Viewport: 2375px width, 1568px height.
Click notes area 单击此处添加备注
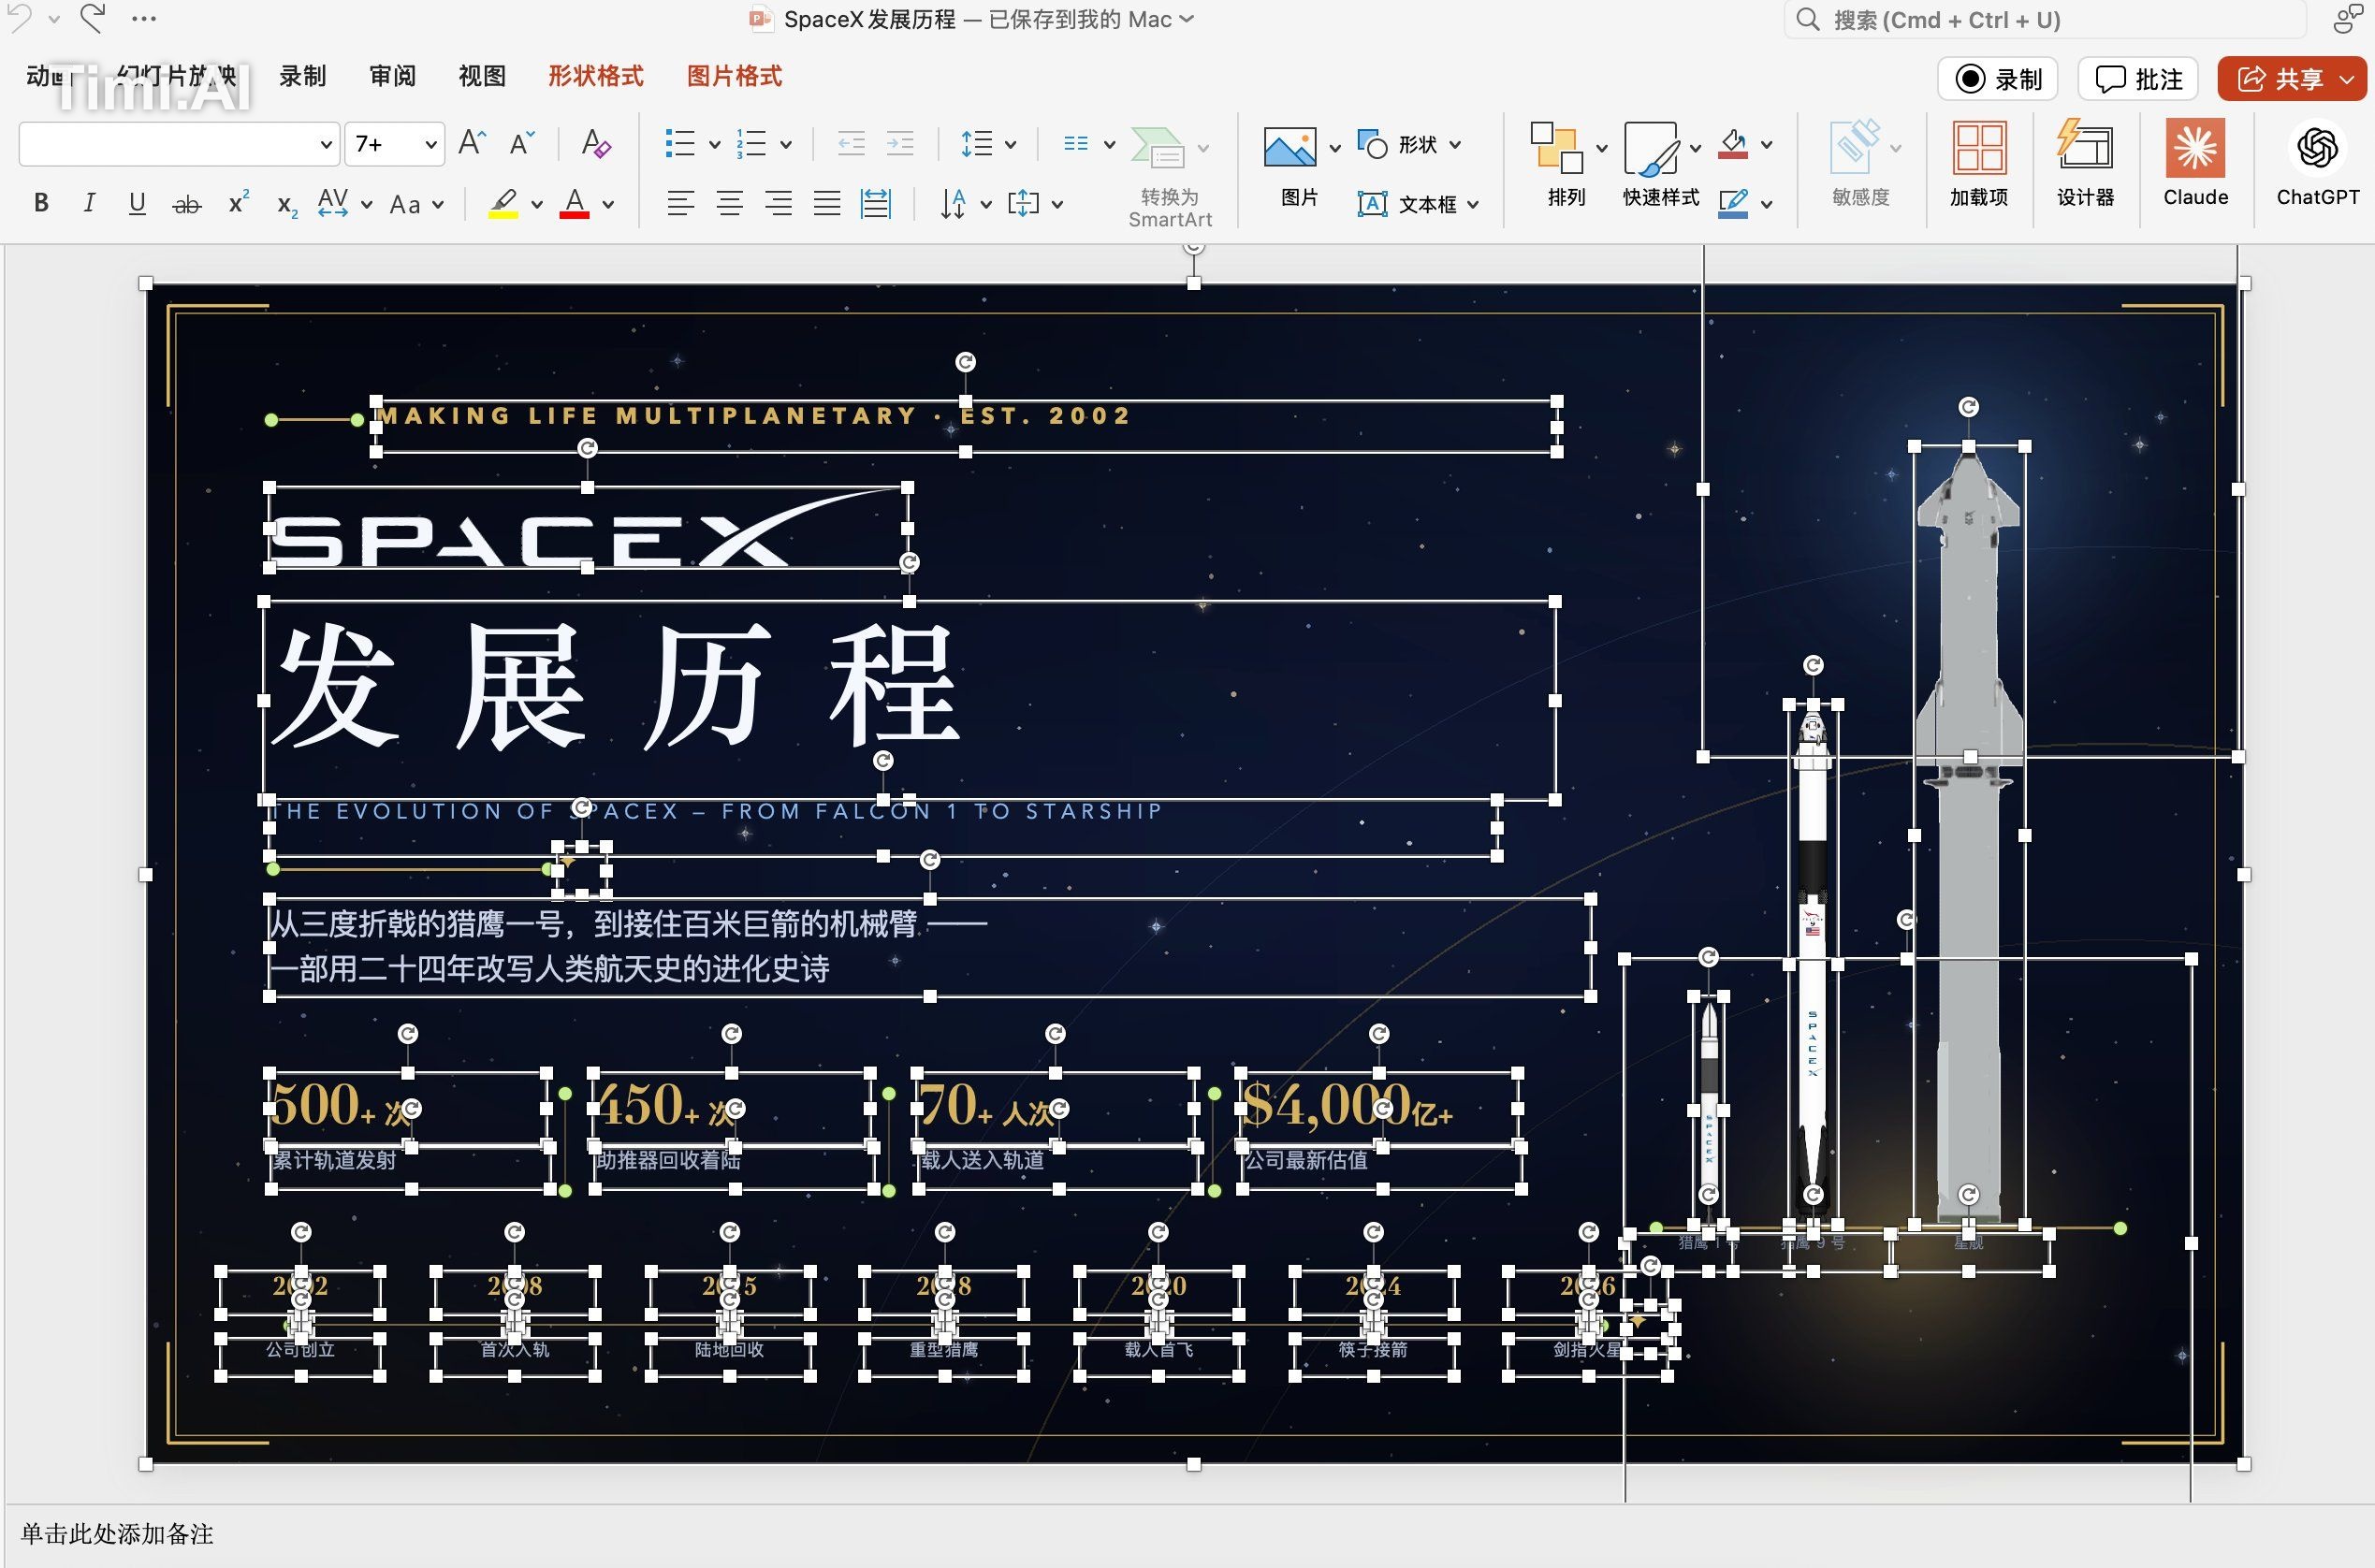point(117,1534)
